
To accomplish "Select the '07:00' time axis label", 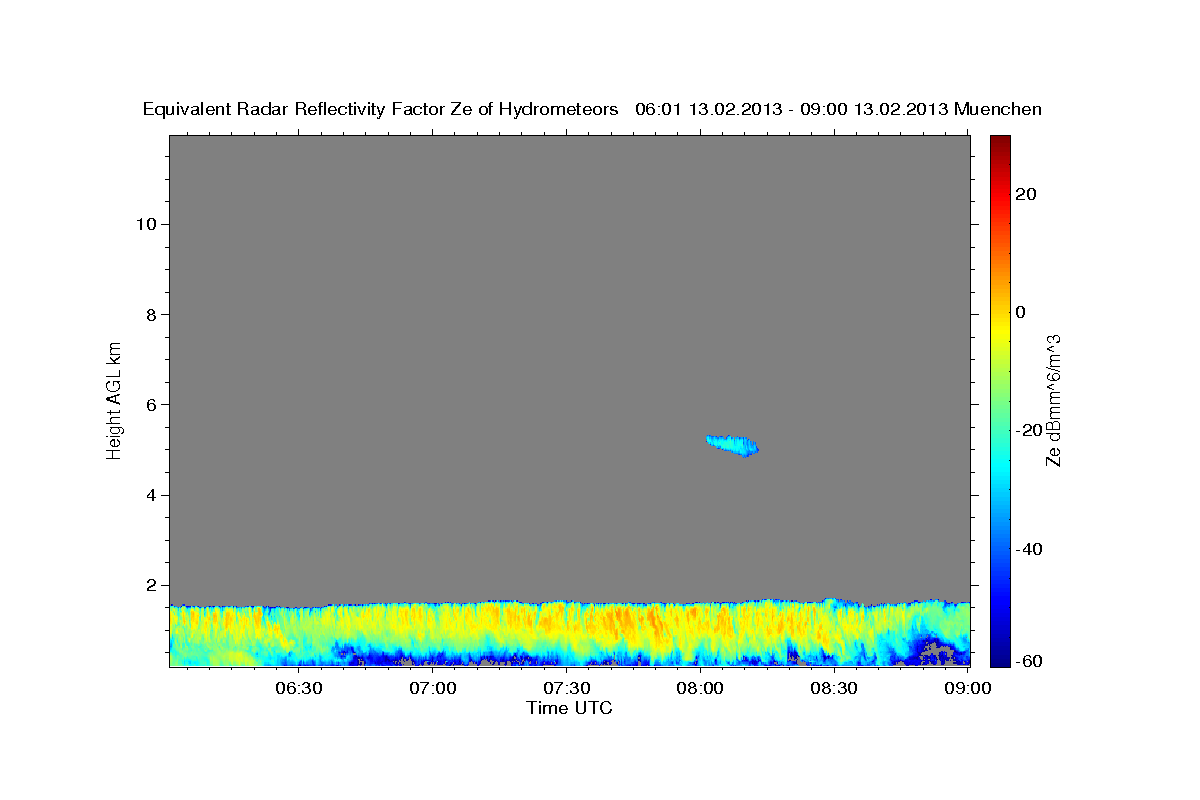I will [433, 688].
